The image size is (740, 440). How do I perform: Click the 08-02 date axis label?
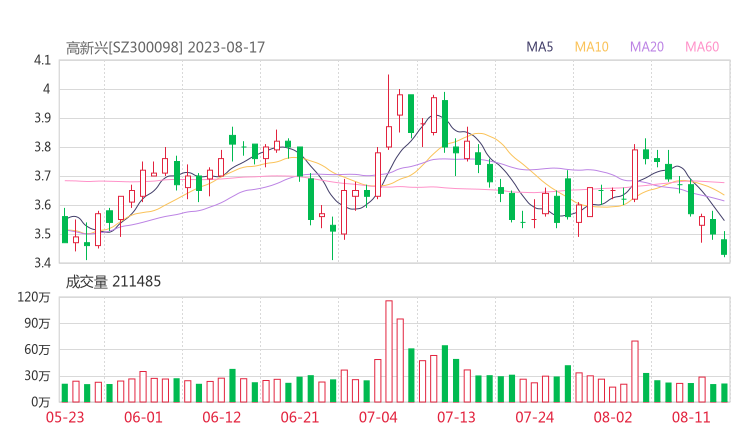614,417
